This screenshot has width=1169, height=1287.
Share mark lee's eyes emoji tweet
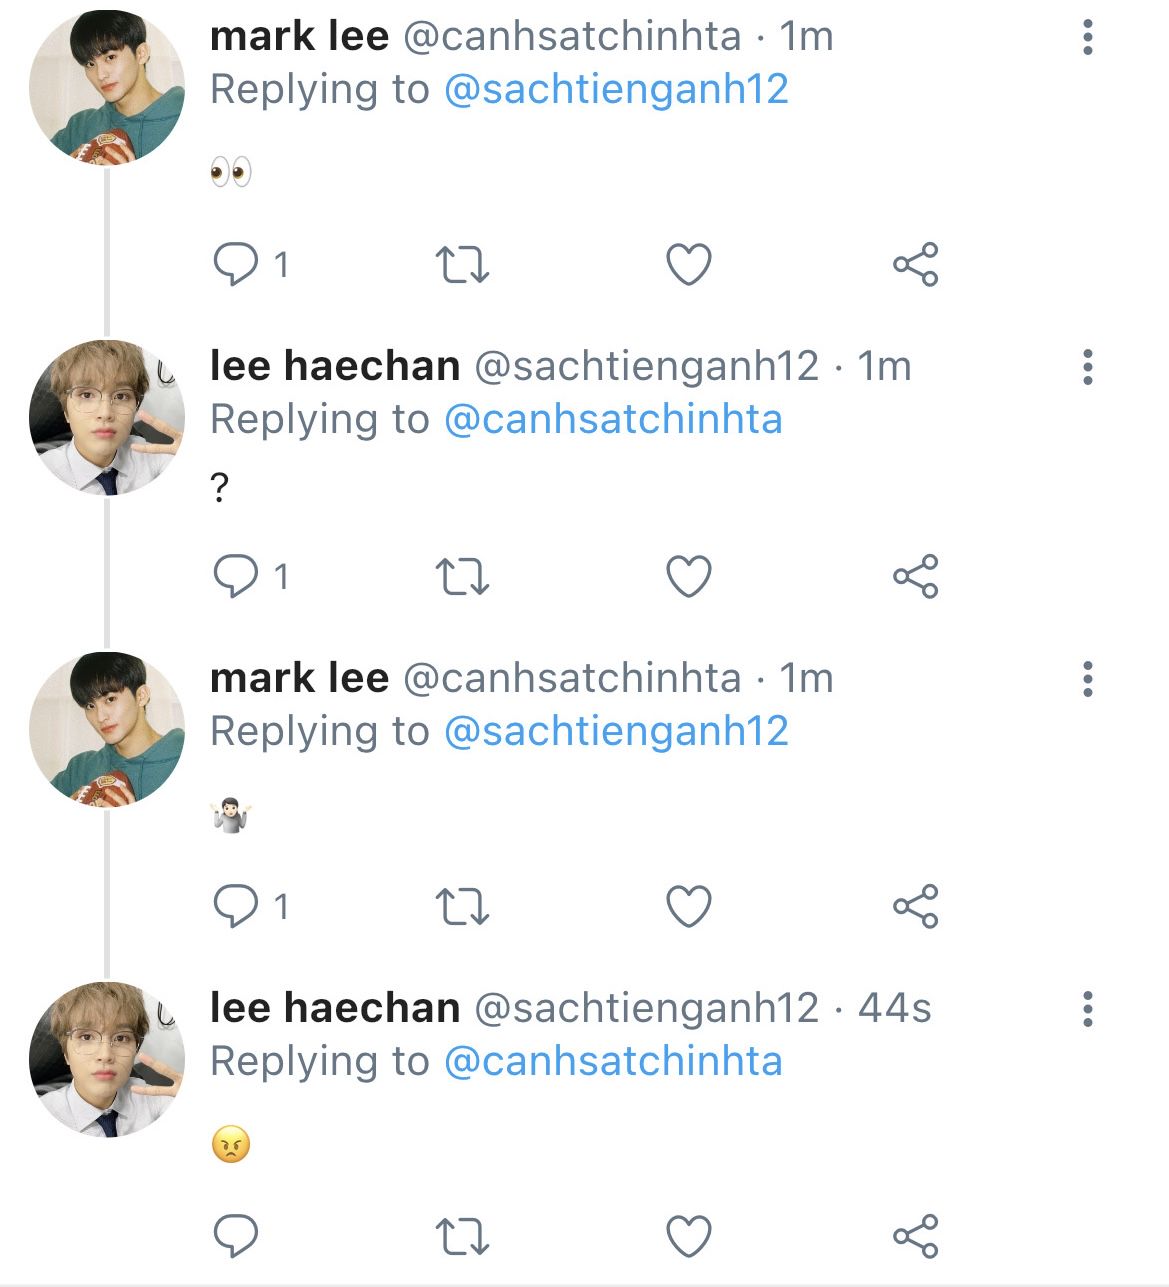click(915, 265)
